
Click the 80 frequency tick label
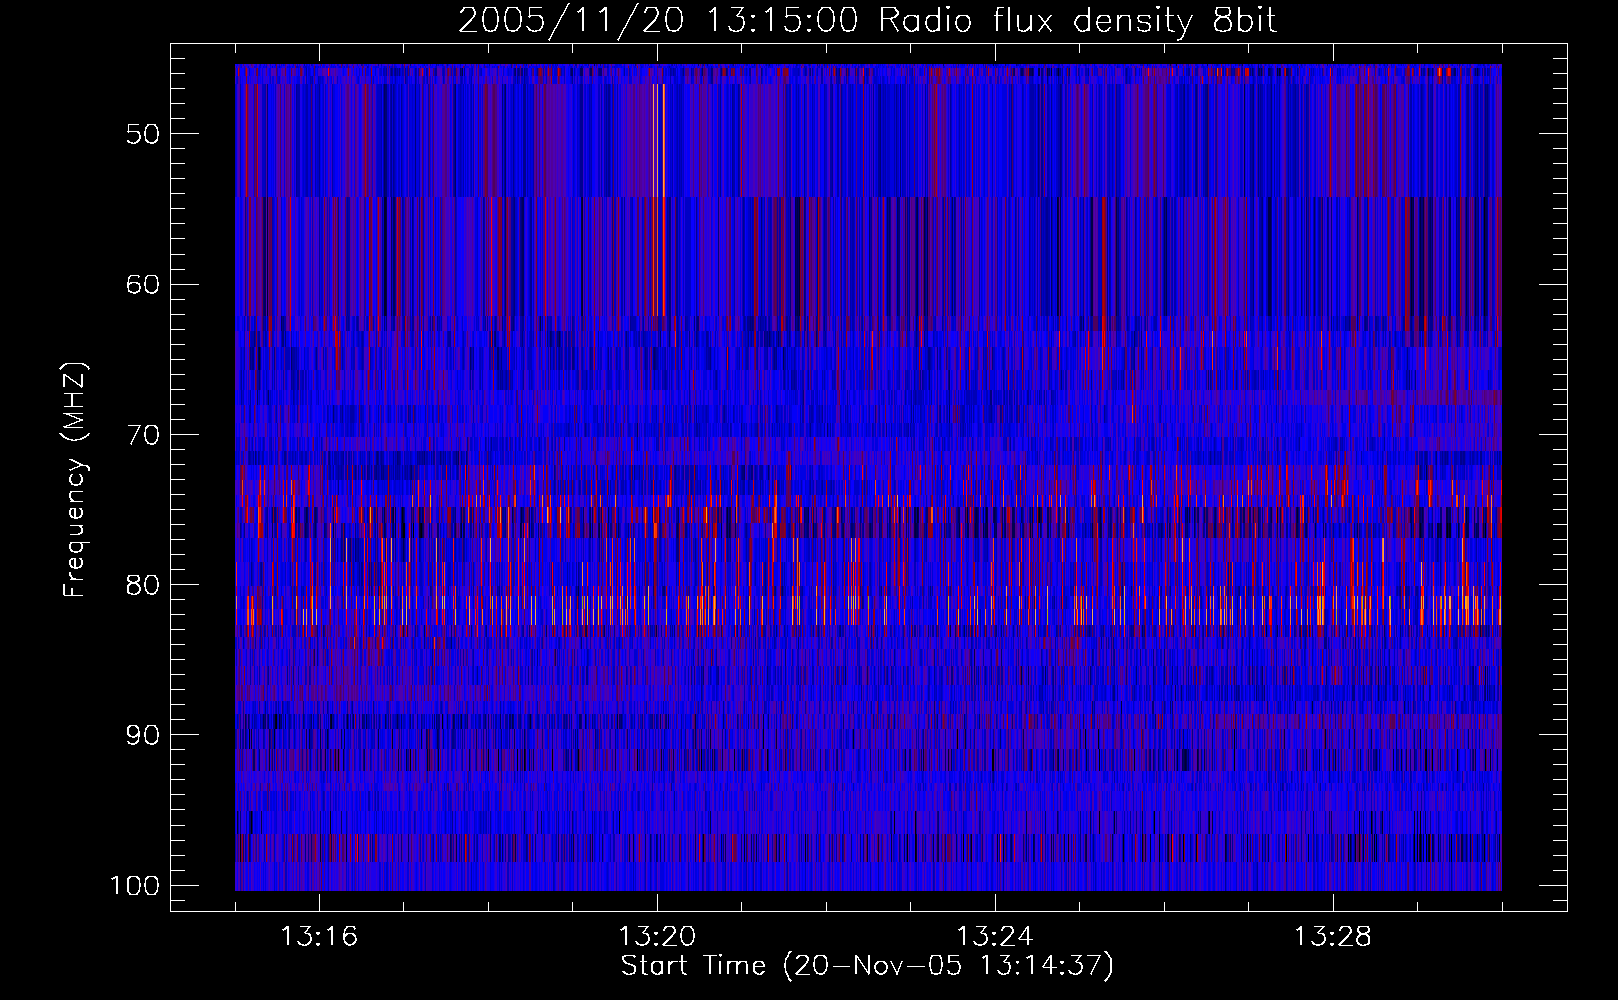[143, 585]
